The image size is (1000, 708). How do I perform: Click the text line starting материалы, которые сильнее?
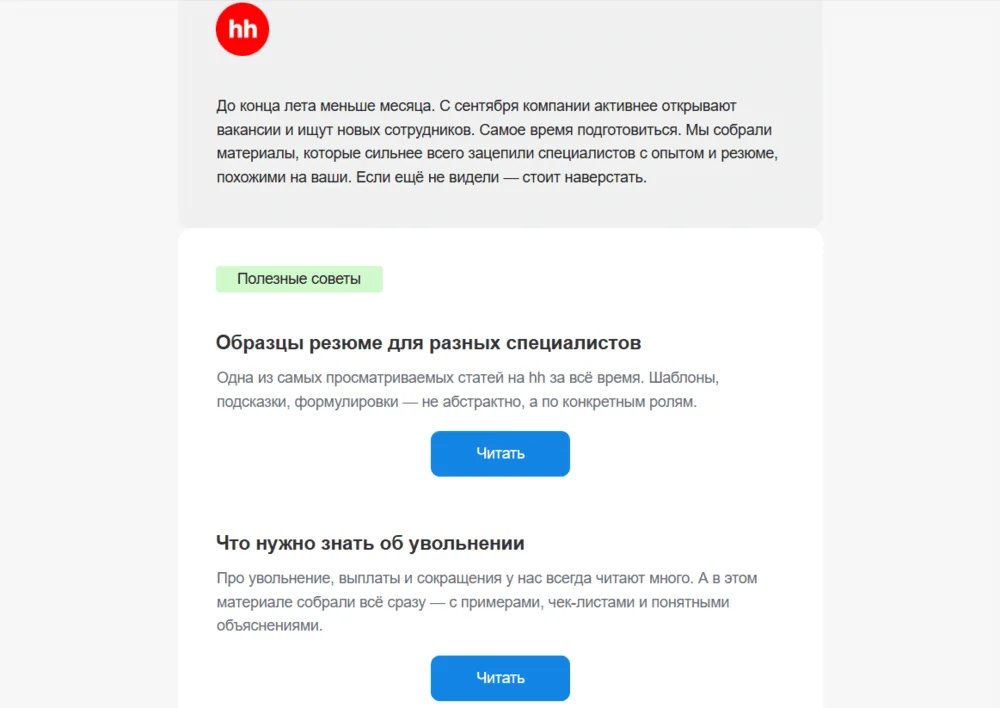pyautogui.click(x=497, y=154)
